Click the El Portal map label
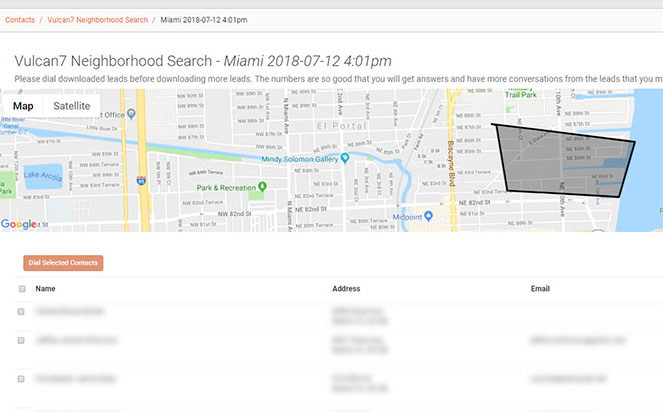Screen dimensions: 663x412 (x=341, y=126)
